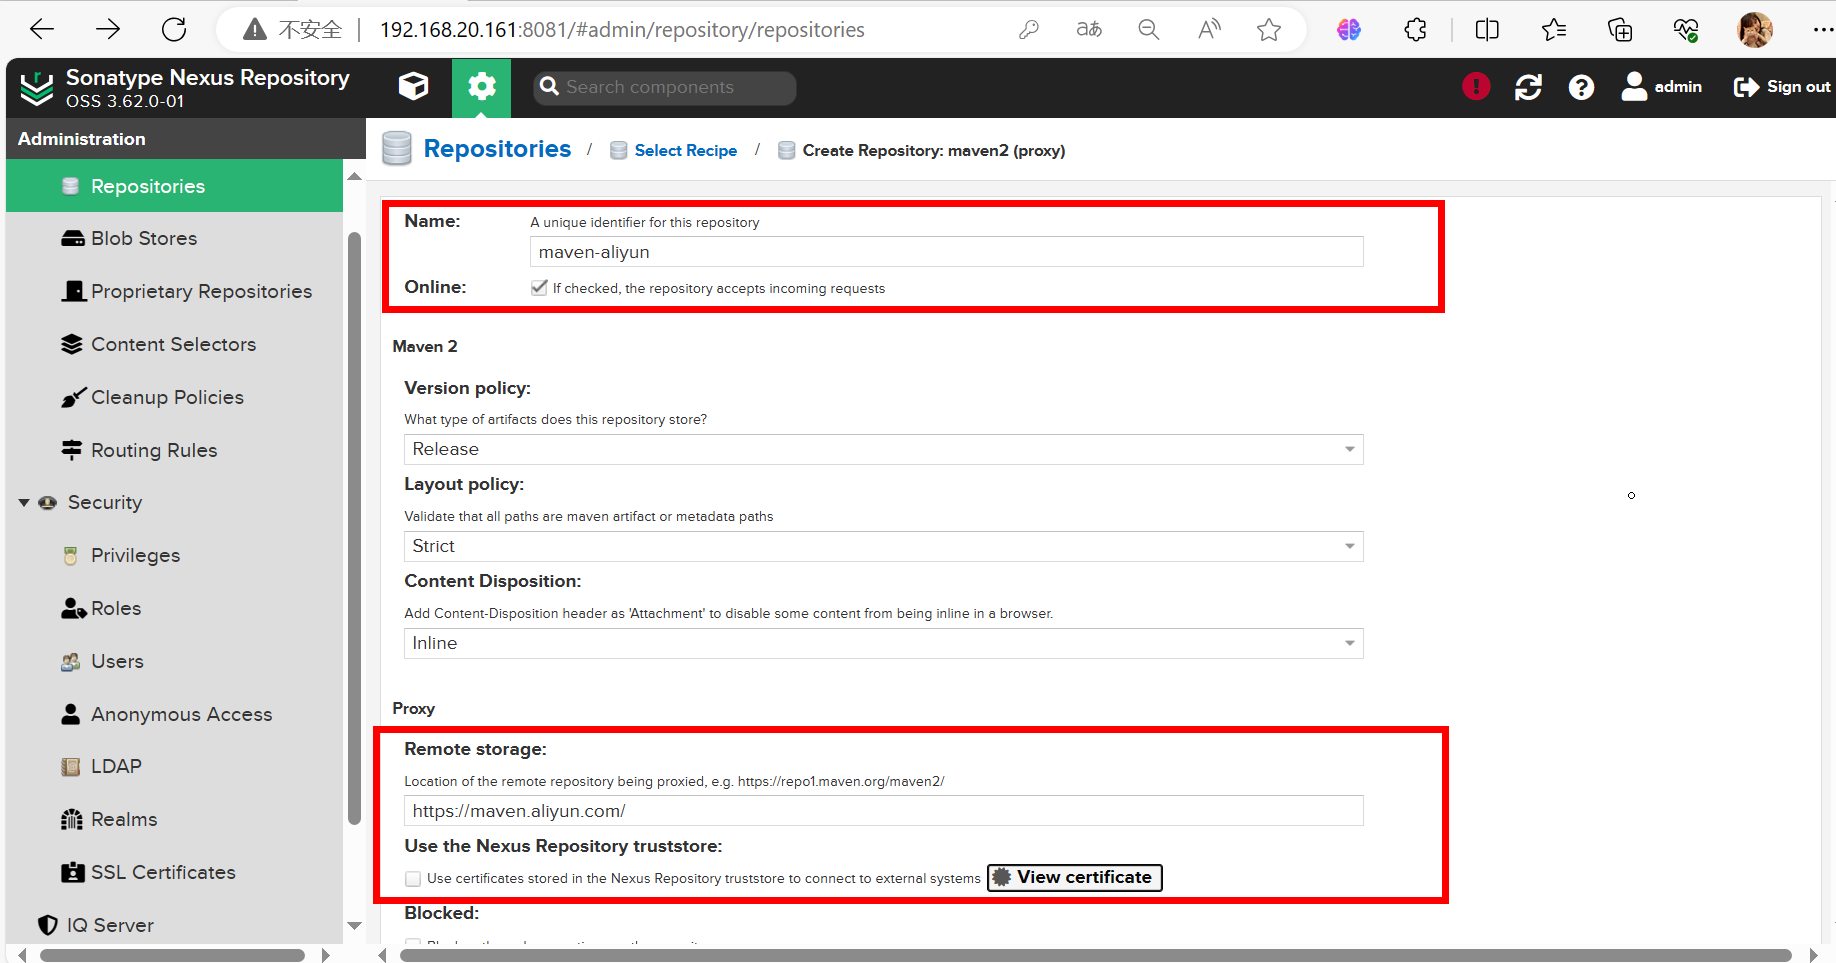1836x963 pixels.
Task: Click the browser forward arrow
Action: 108,30
